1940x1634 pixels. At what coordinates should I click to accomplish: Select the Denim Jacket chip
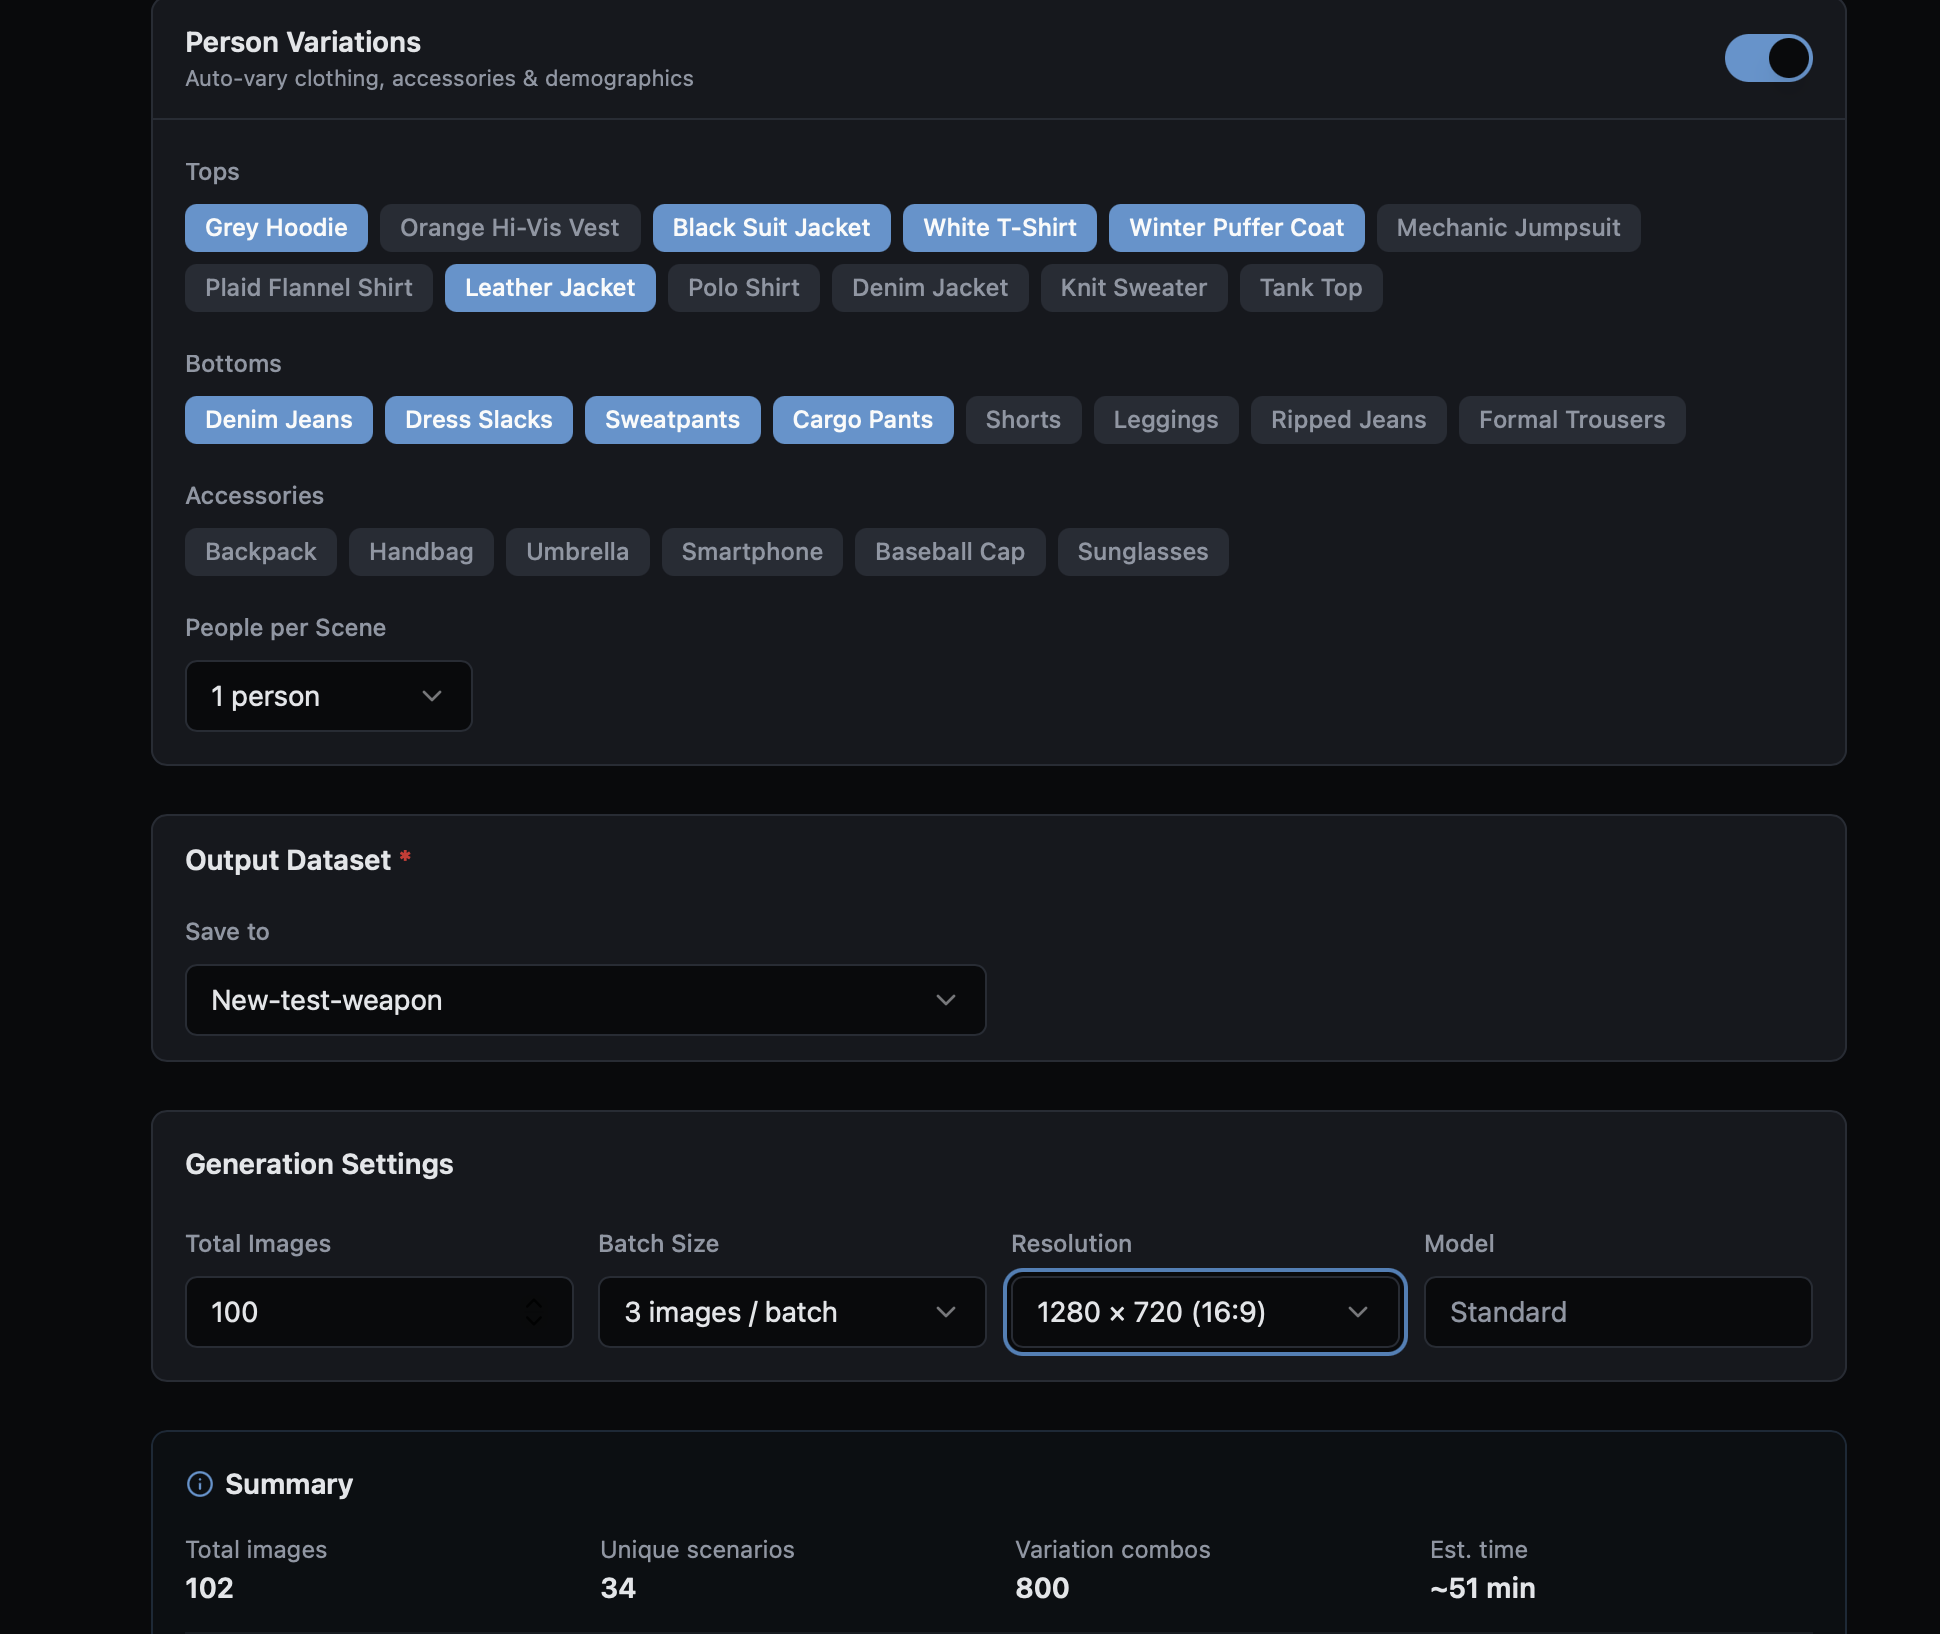930,288
